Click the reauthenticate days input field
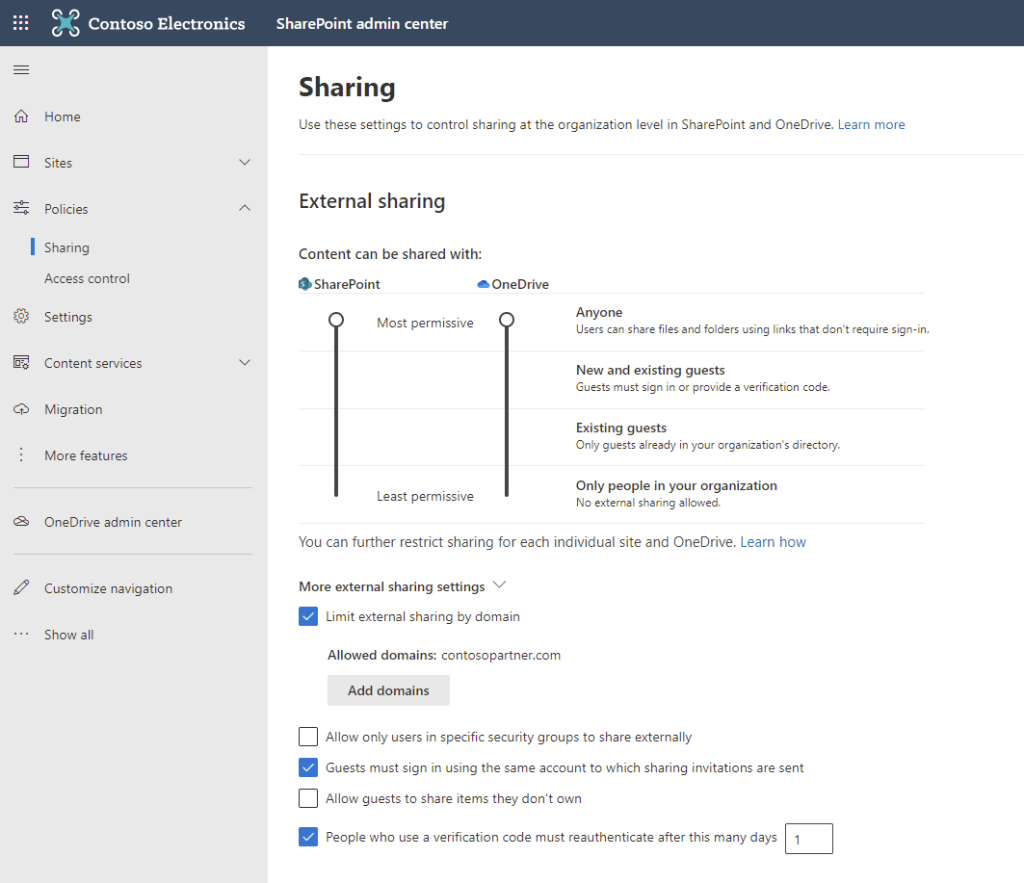This screenshot has width=1024, height=883. (x=809, y=839)
